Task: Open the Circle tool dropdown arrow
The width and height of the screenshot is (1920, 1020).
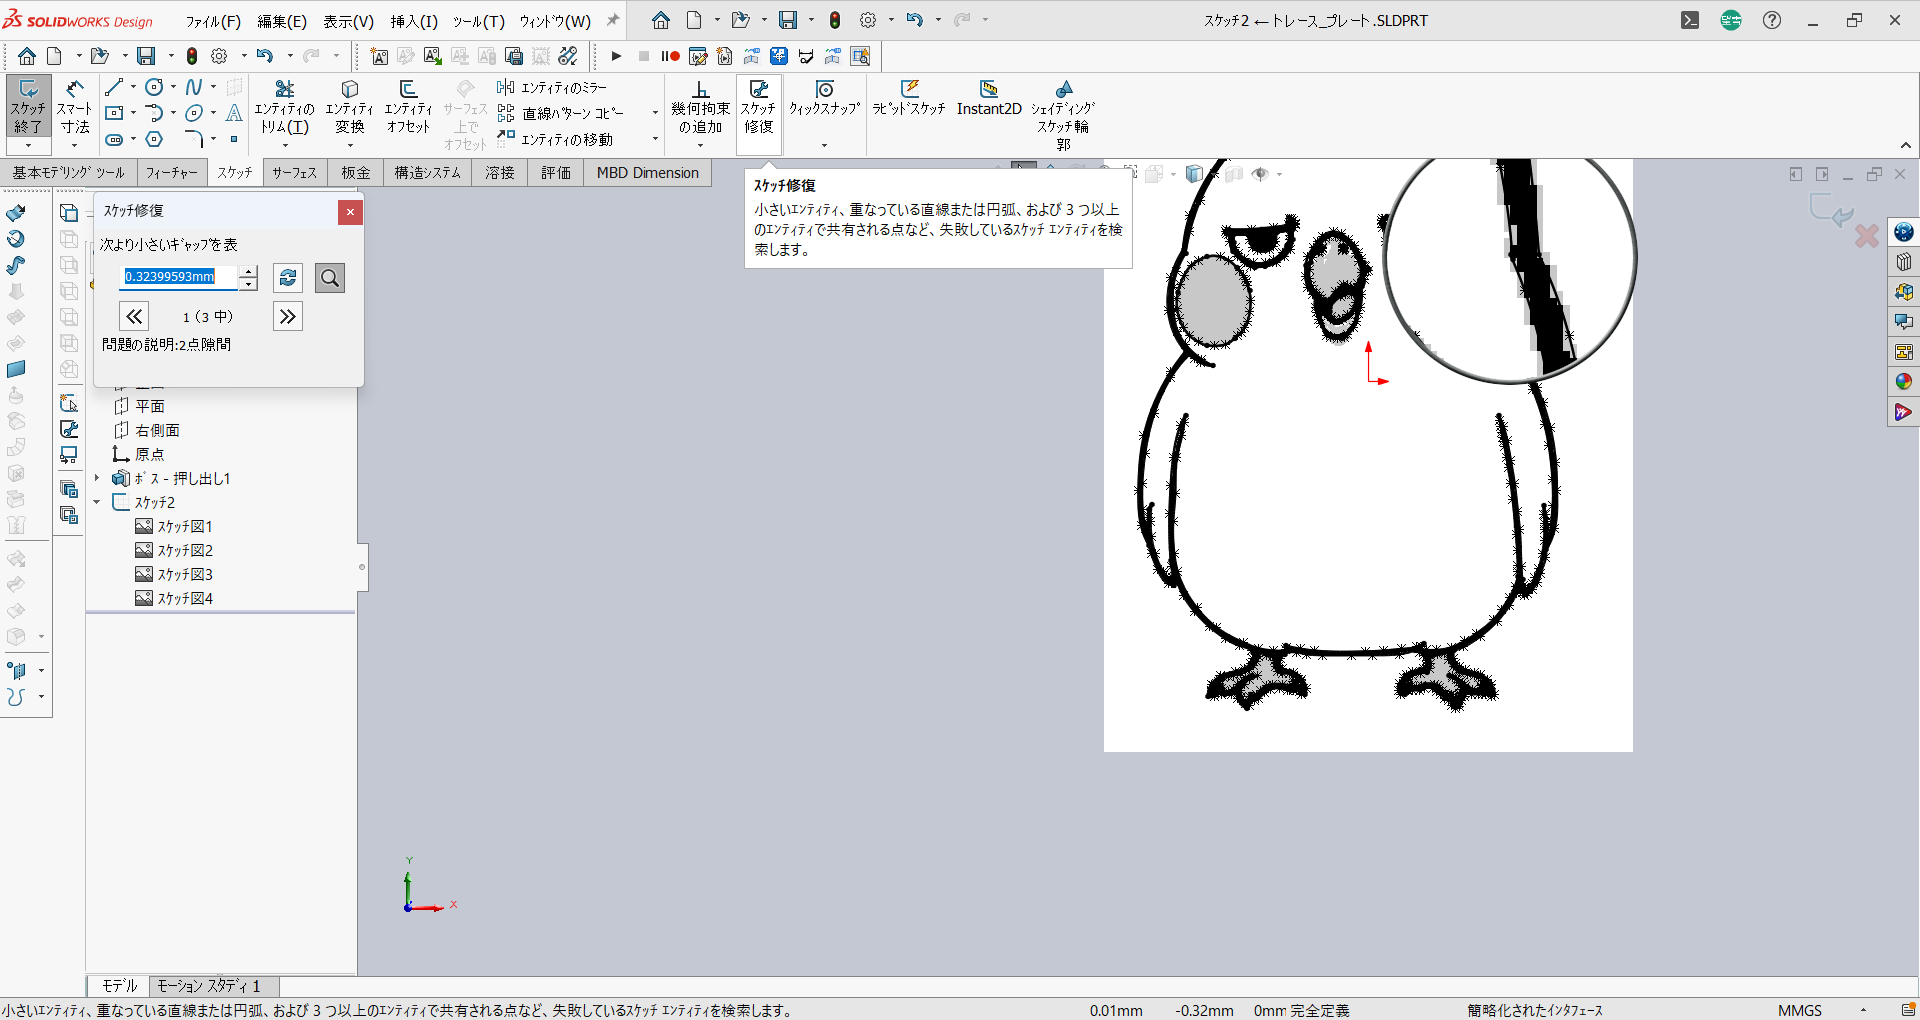Action: [x=173, y=88]
